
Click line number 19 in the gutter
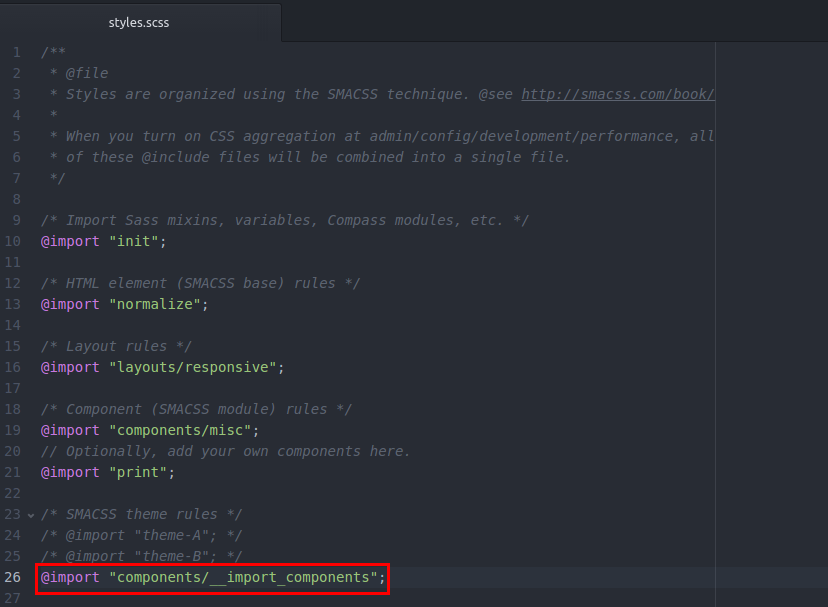click(13, 430)
